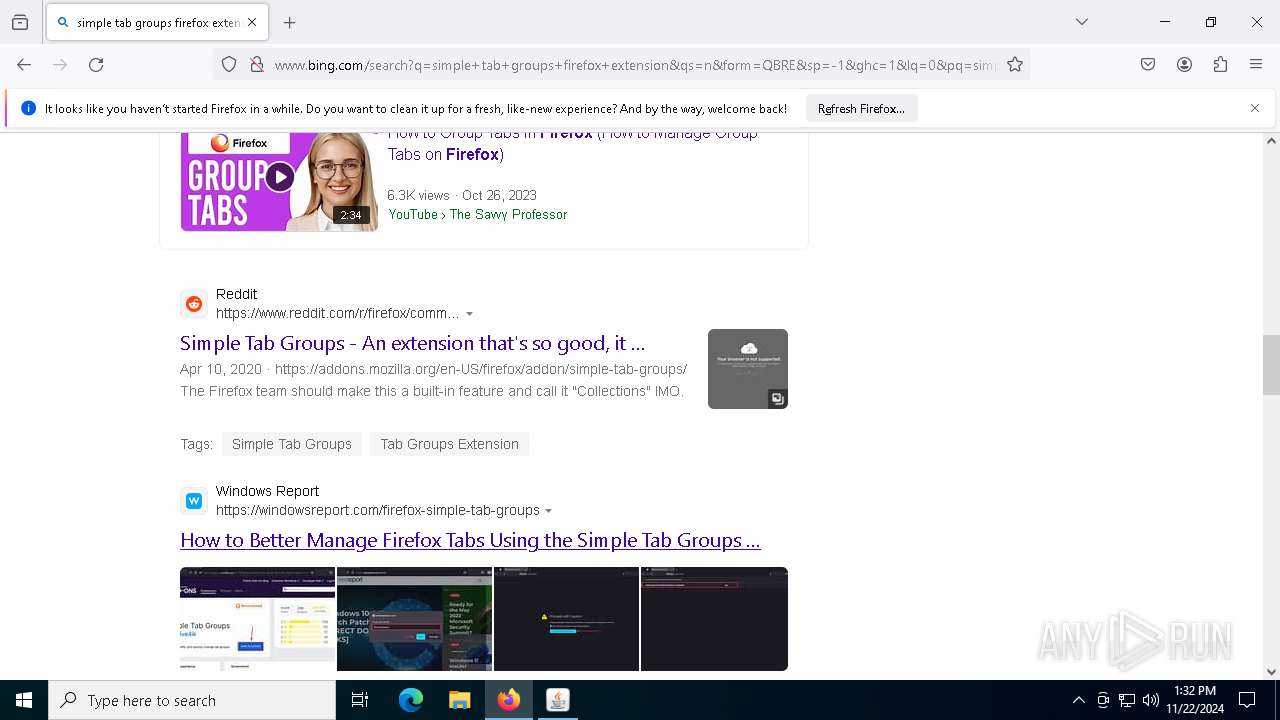This screenshot has width=1280, height=720.
Task: Open Save to Pocket
Action: coord(1148,65)
